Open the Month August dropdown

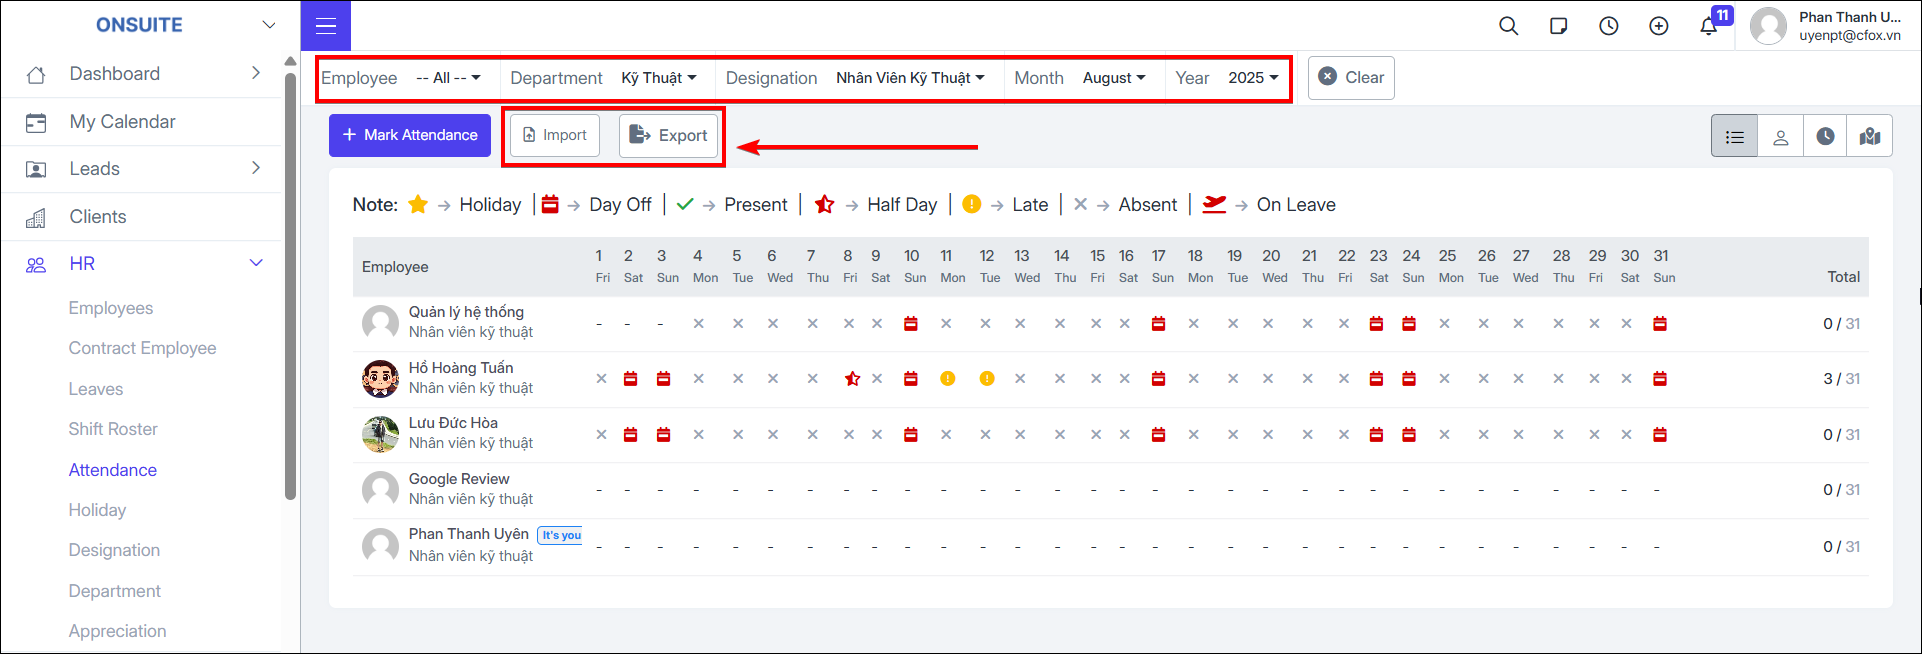pos(1114,78)
